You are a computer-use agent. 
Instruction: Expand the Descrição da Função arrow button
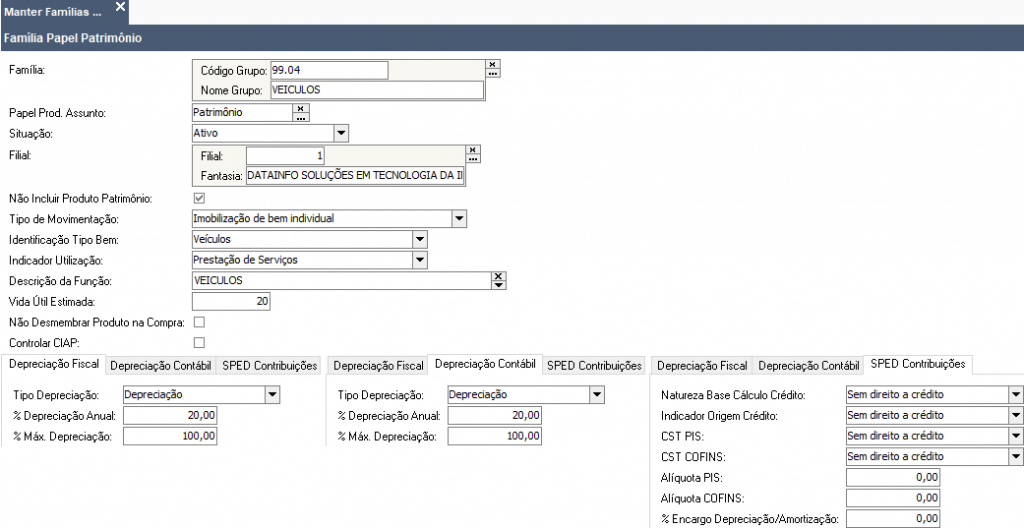[x=499, y=285]
